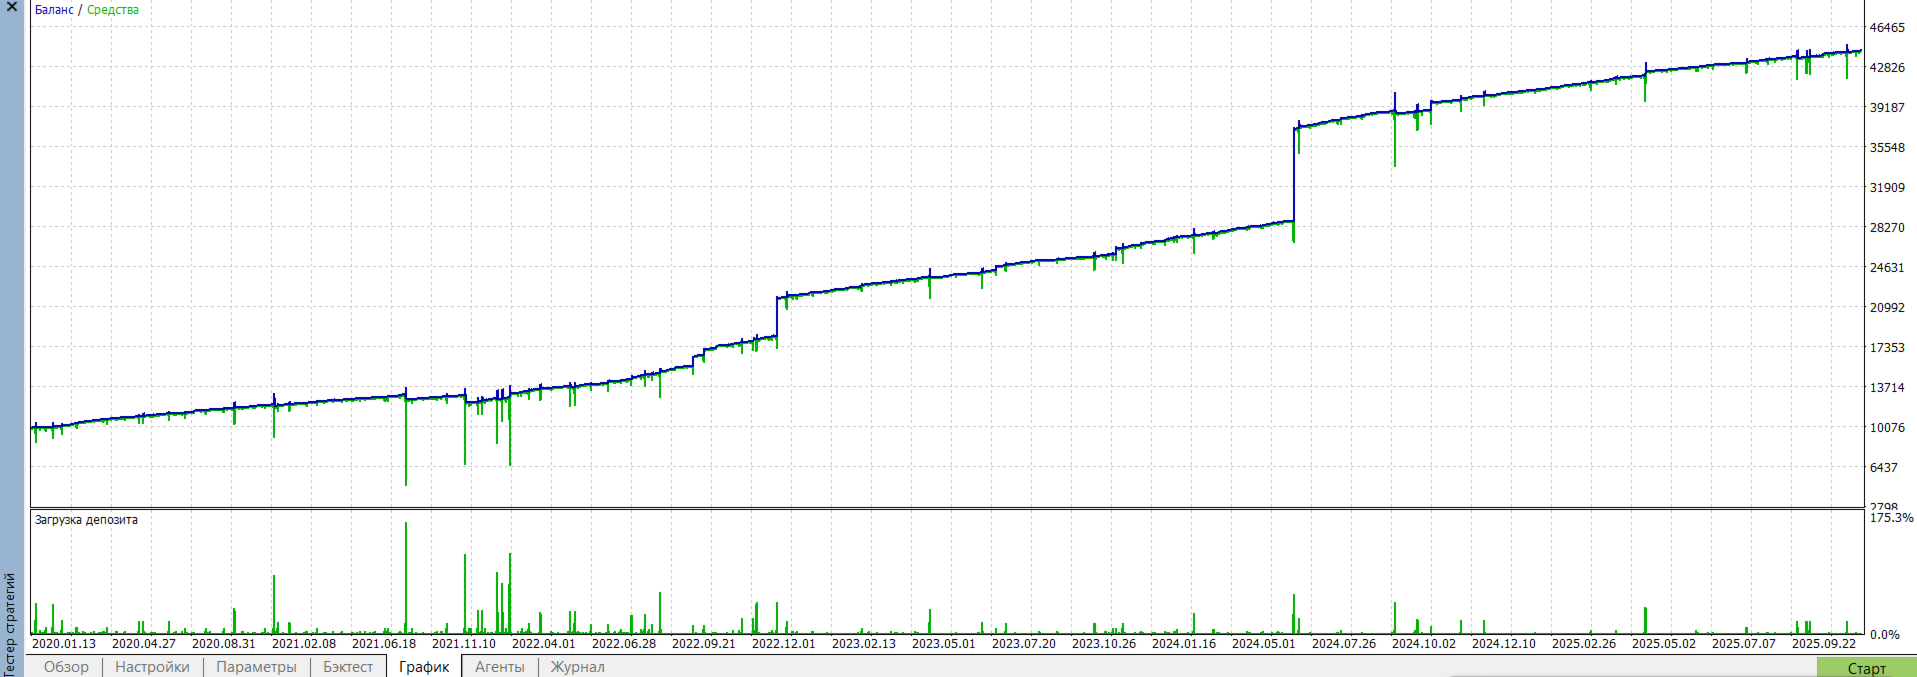Click the 28270 axis value
Screen dimensions: 1917x677
[1887, 228]
